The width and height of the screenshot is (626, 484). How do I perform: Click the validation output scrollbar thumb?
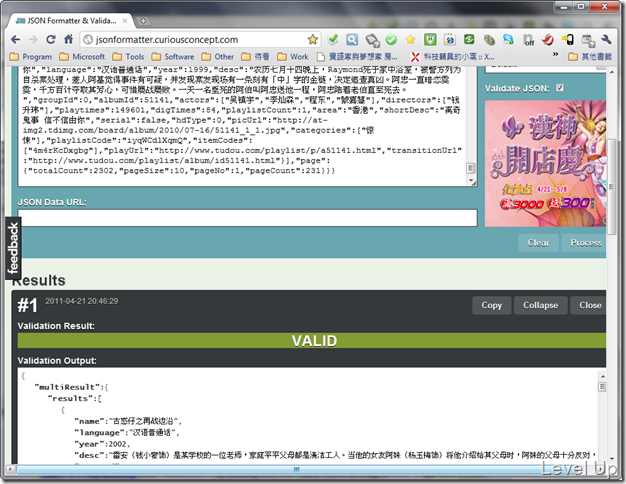tap(602, 387)
